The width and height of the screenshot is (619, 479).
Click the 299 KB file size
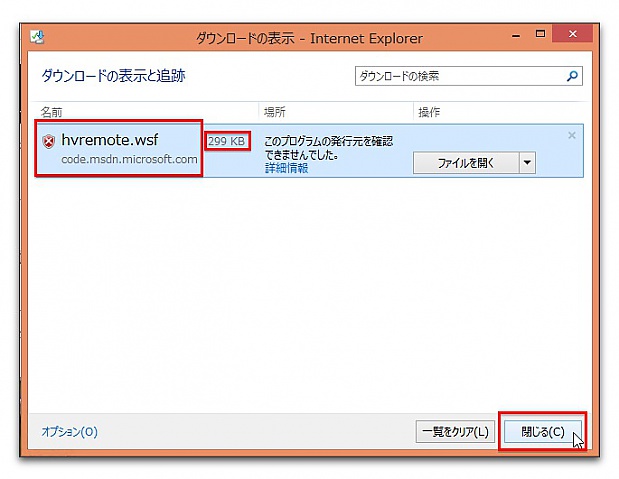[227, 141]
